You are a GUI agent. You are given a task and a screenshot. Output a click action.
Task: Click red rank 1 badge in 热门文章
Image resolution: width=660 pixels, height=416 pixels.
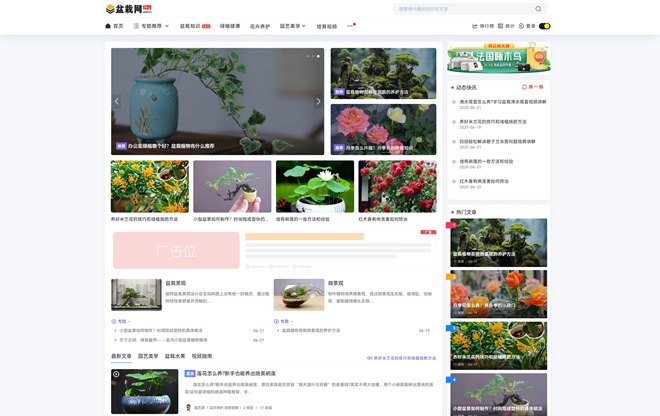[x=452, y=225]
